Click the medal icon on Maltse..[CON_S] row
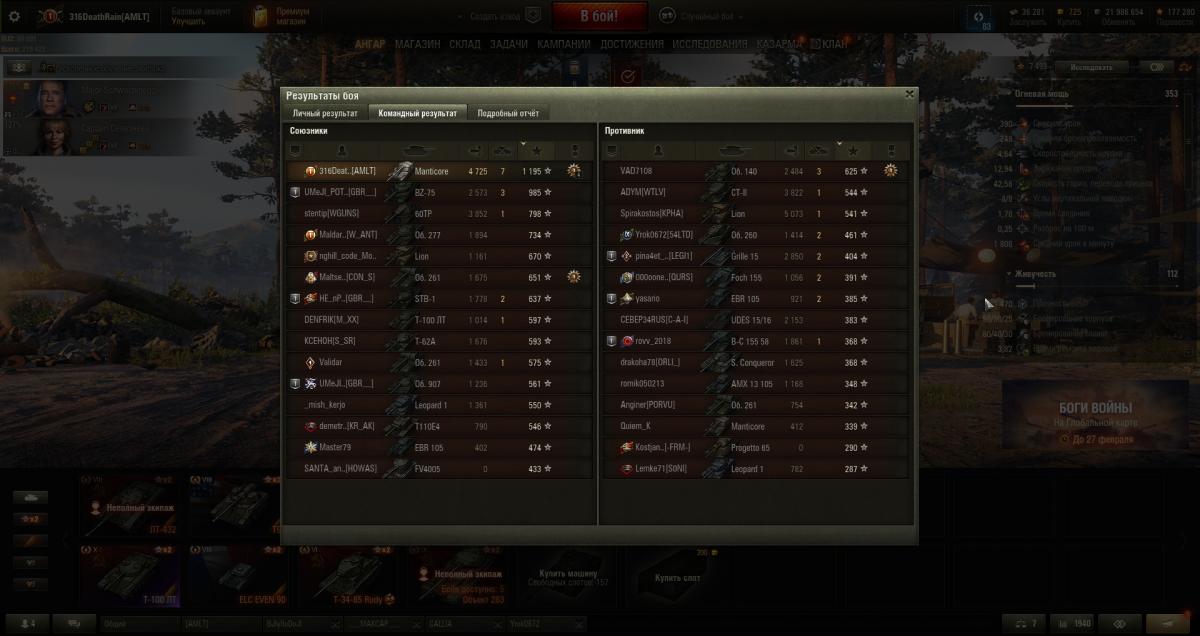 click(574, 277)
